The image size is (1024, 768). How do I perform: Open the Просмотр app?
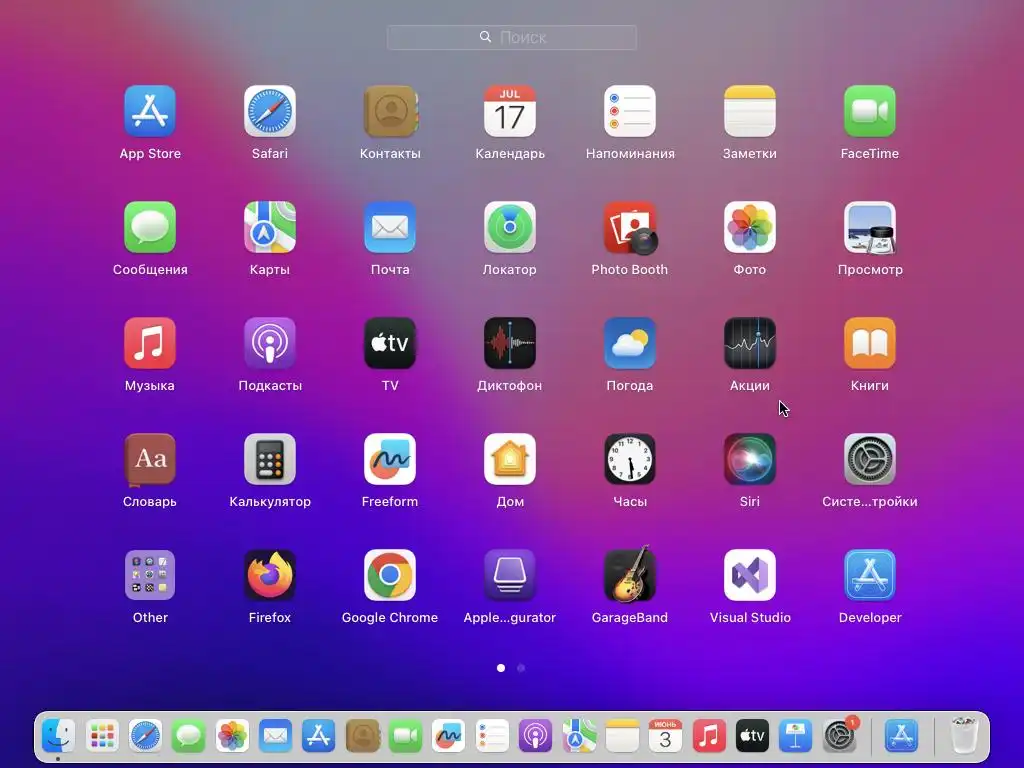tap(869, 227)
